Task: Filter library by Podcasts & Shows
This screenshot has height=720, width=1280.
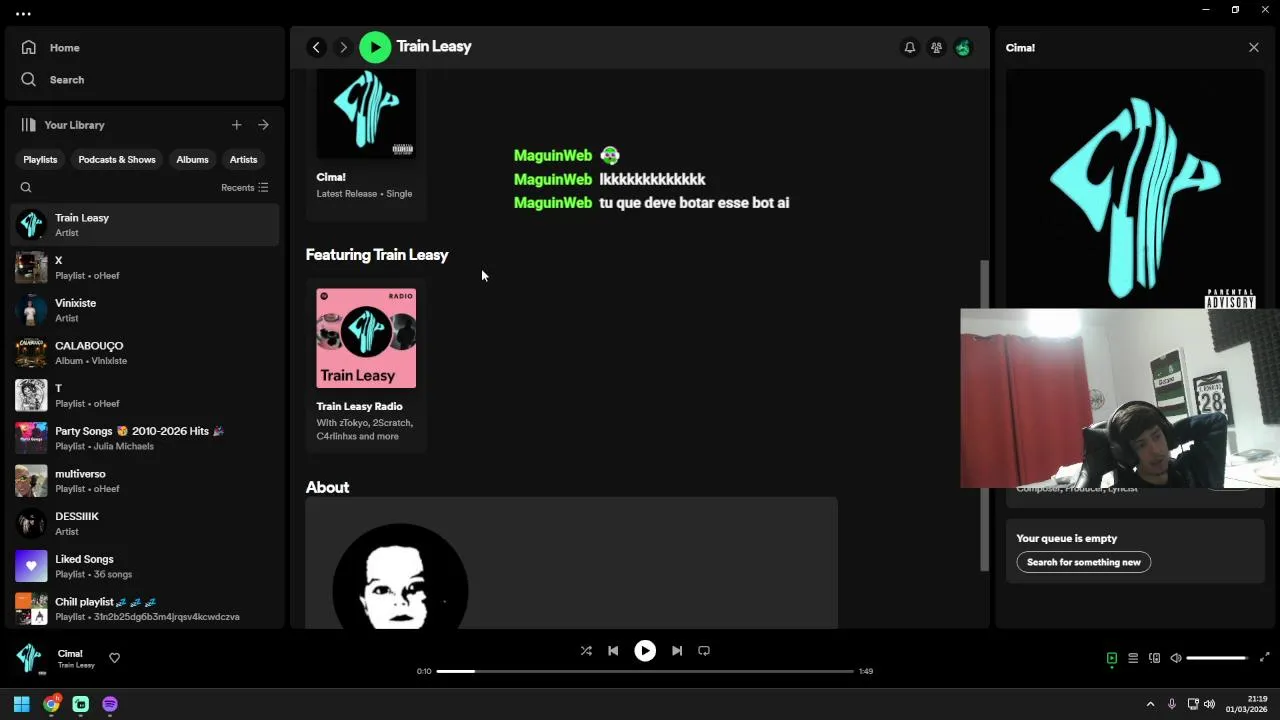Action: (117, 159)
